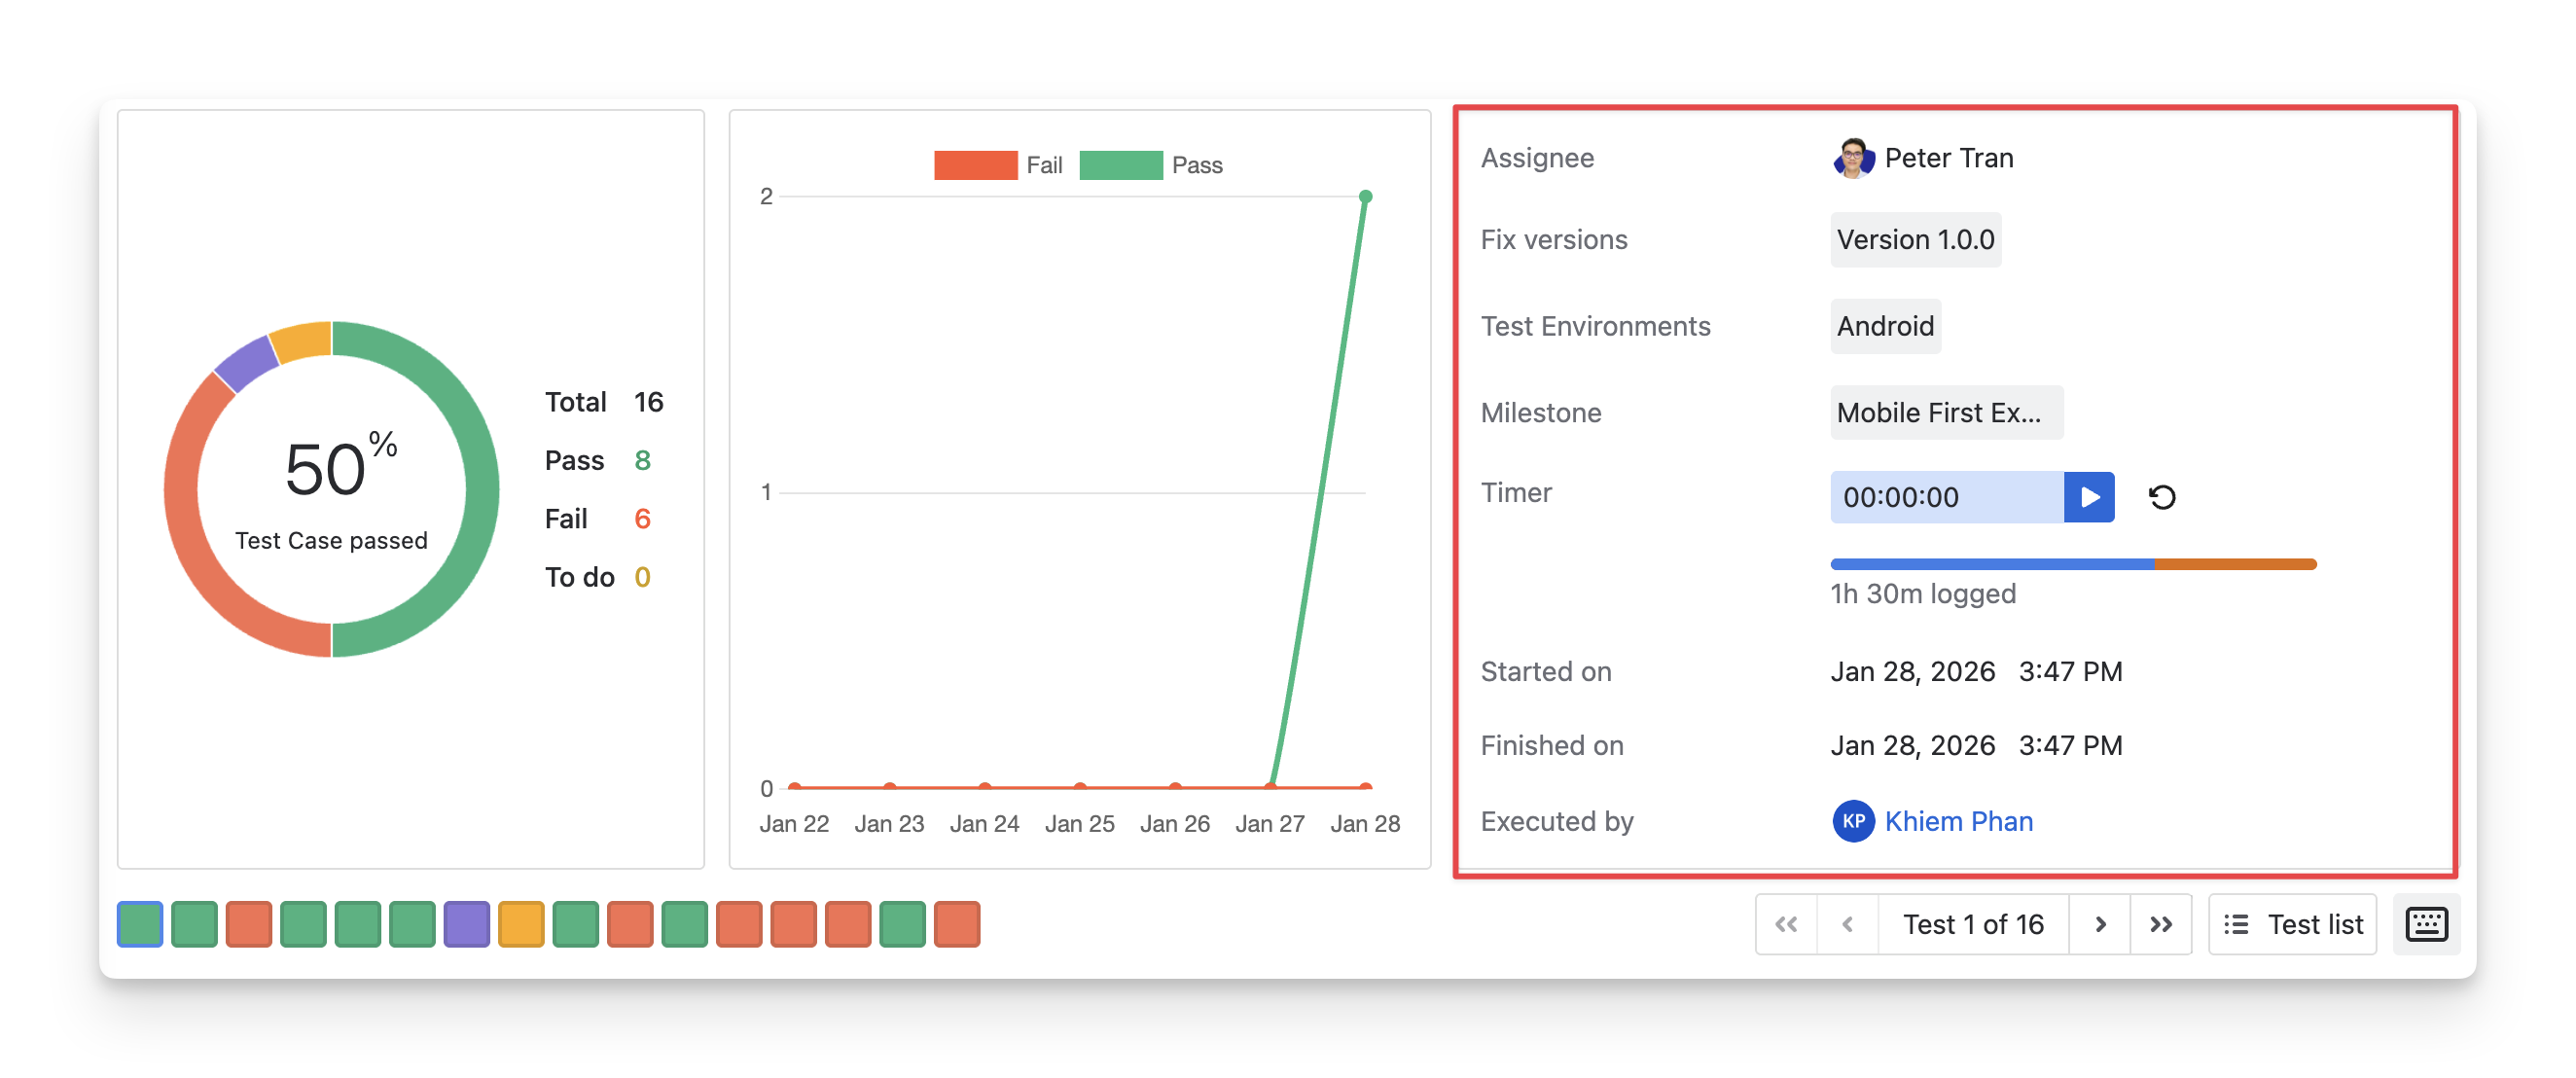
Task: Reset the timer with the circular arrow icon
Action: tap(2161, 497)
